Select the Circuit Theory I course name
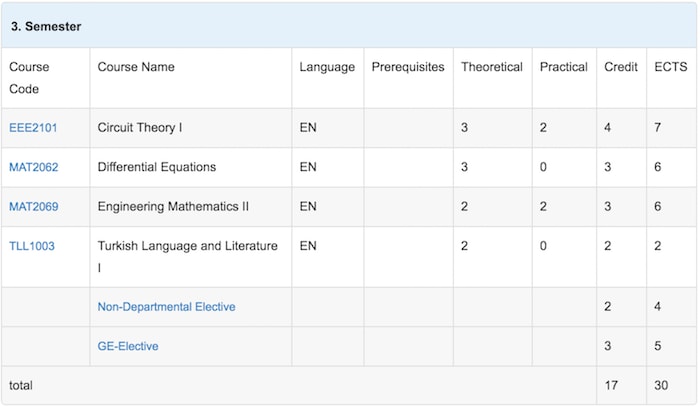The width and height of the screenshot is (700, 407). coord(140,128)
